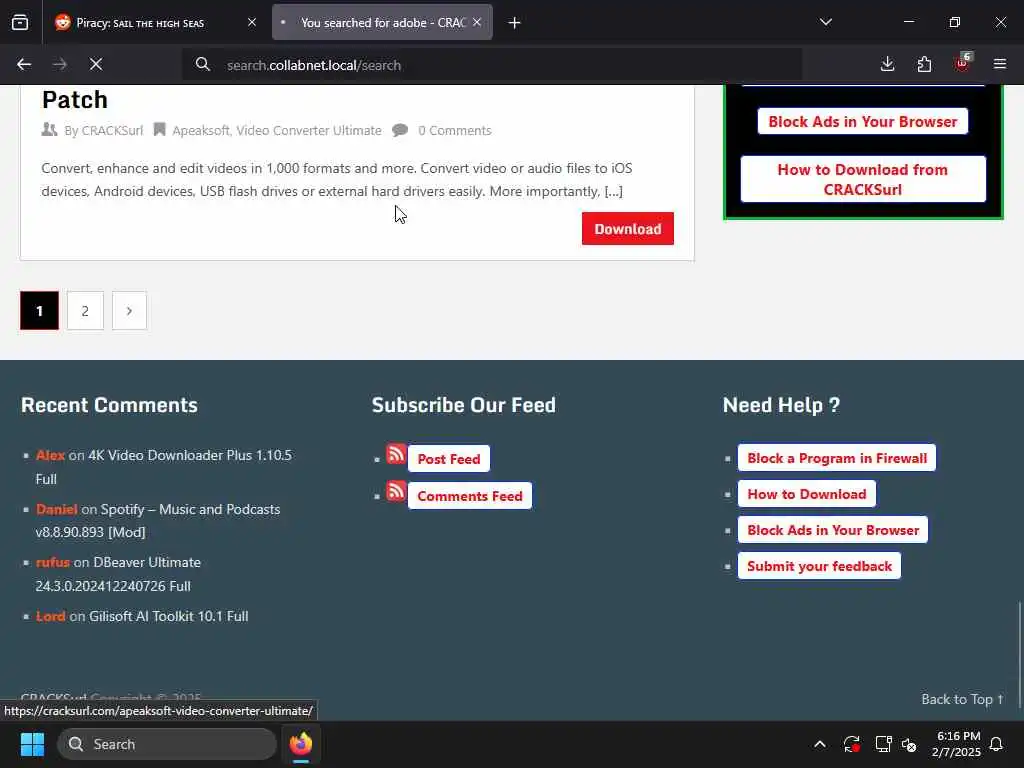Open footer Block Ads in Your Browser
This screenshot has width=1024, height=768.
click(833, 530)
